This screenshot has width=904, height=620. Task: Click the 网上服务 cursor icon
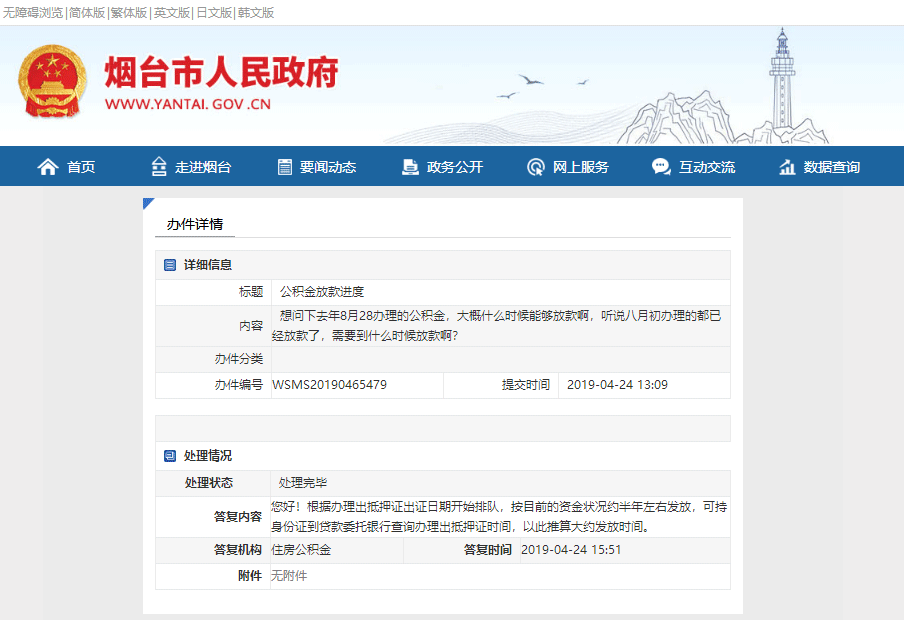(x=536, y=167)
